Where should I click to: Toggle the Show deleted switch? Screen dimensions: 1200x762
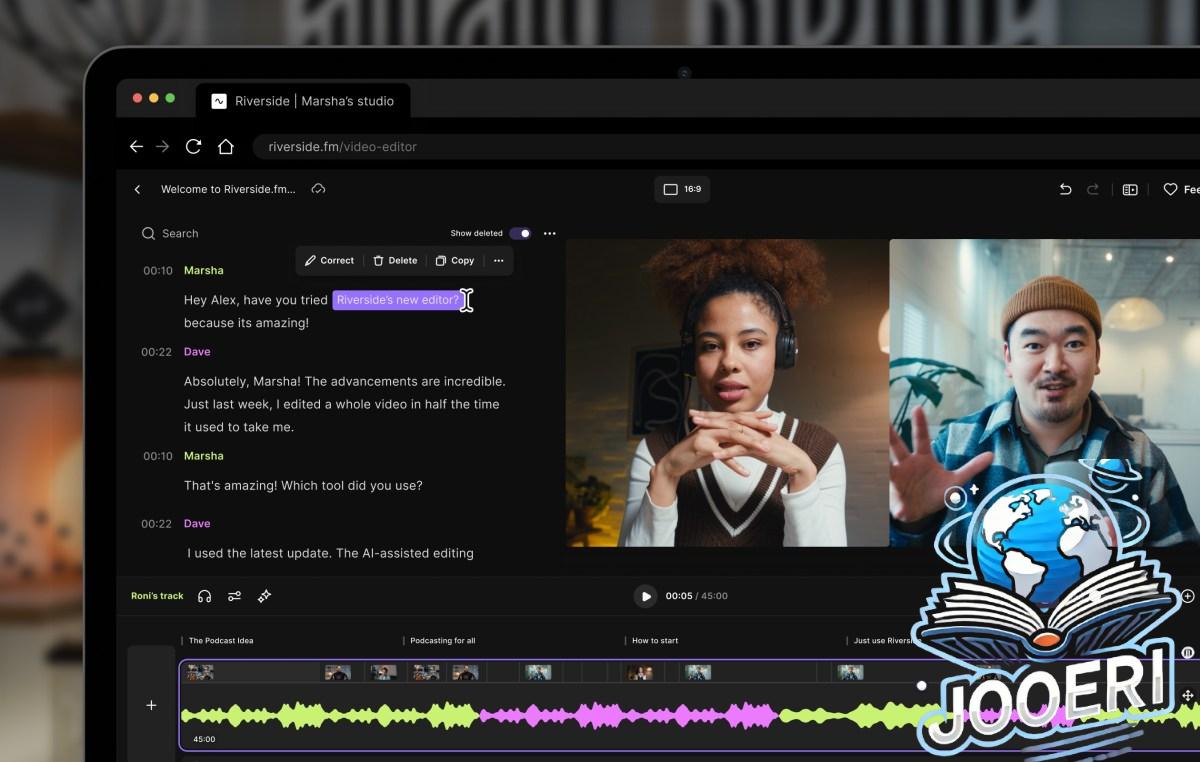point(520,233)
